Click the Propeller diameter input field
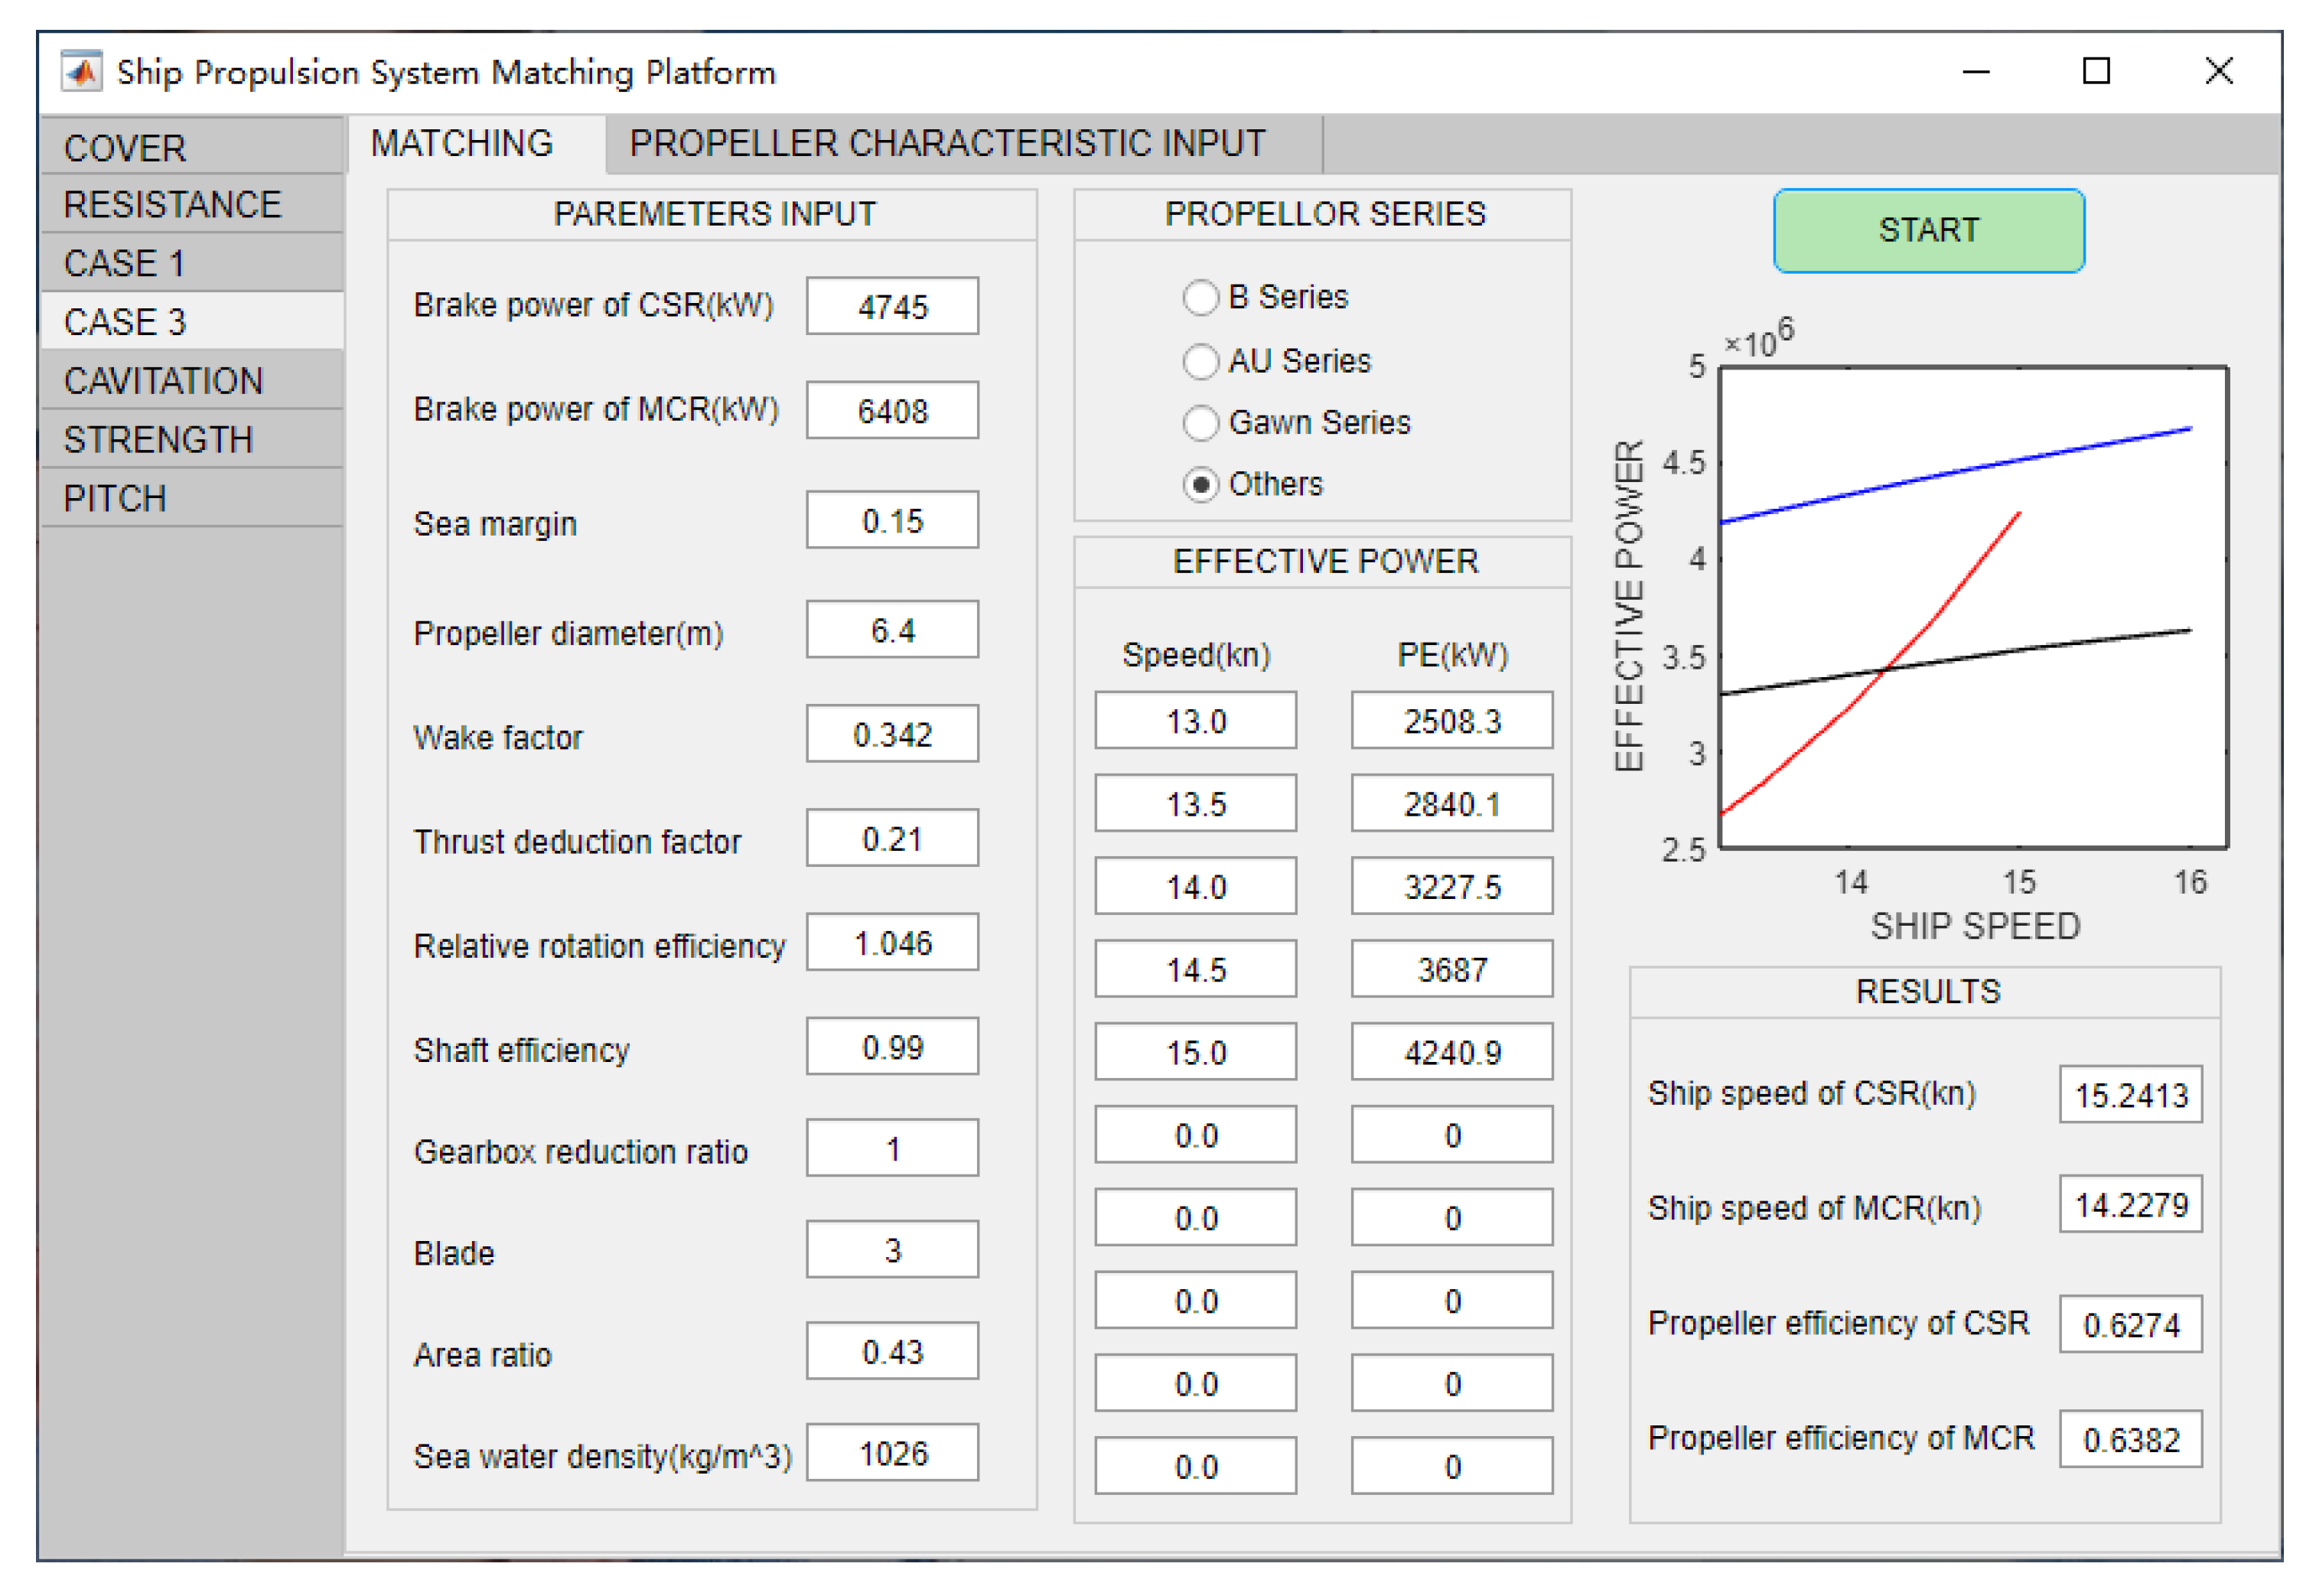The image size is (2316, 1596). pos(892,631)
